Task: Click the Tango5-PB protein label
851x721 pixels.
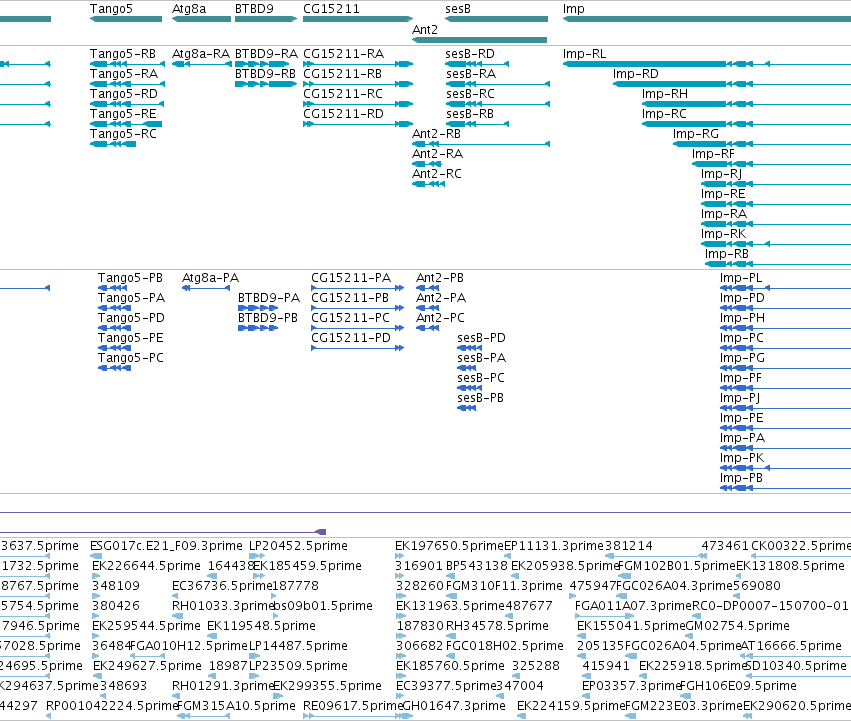Action: pyautogui.click(x=130, y=278)
